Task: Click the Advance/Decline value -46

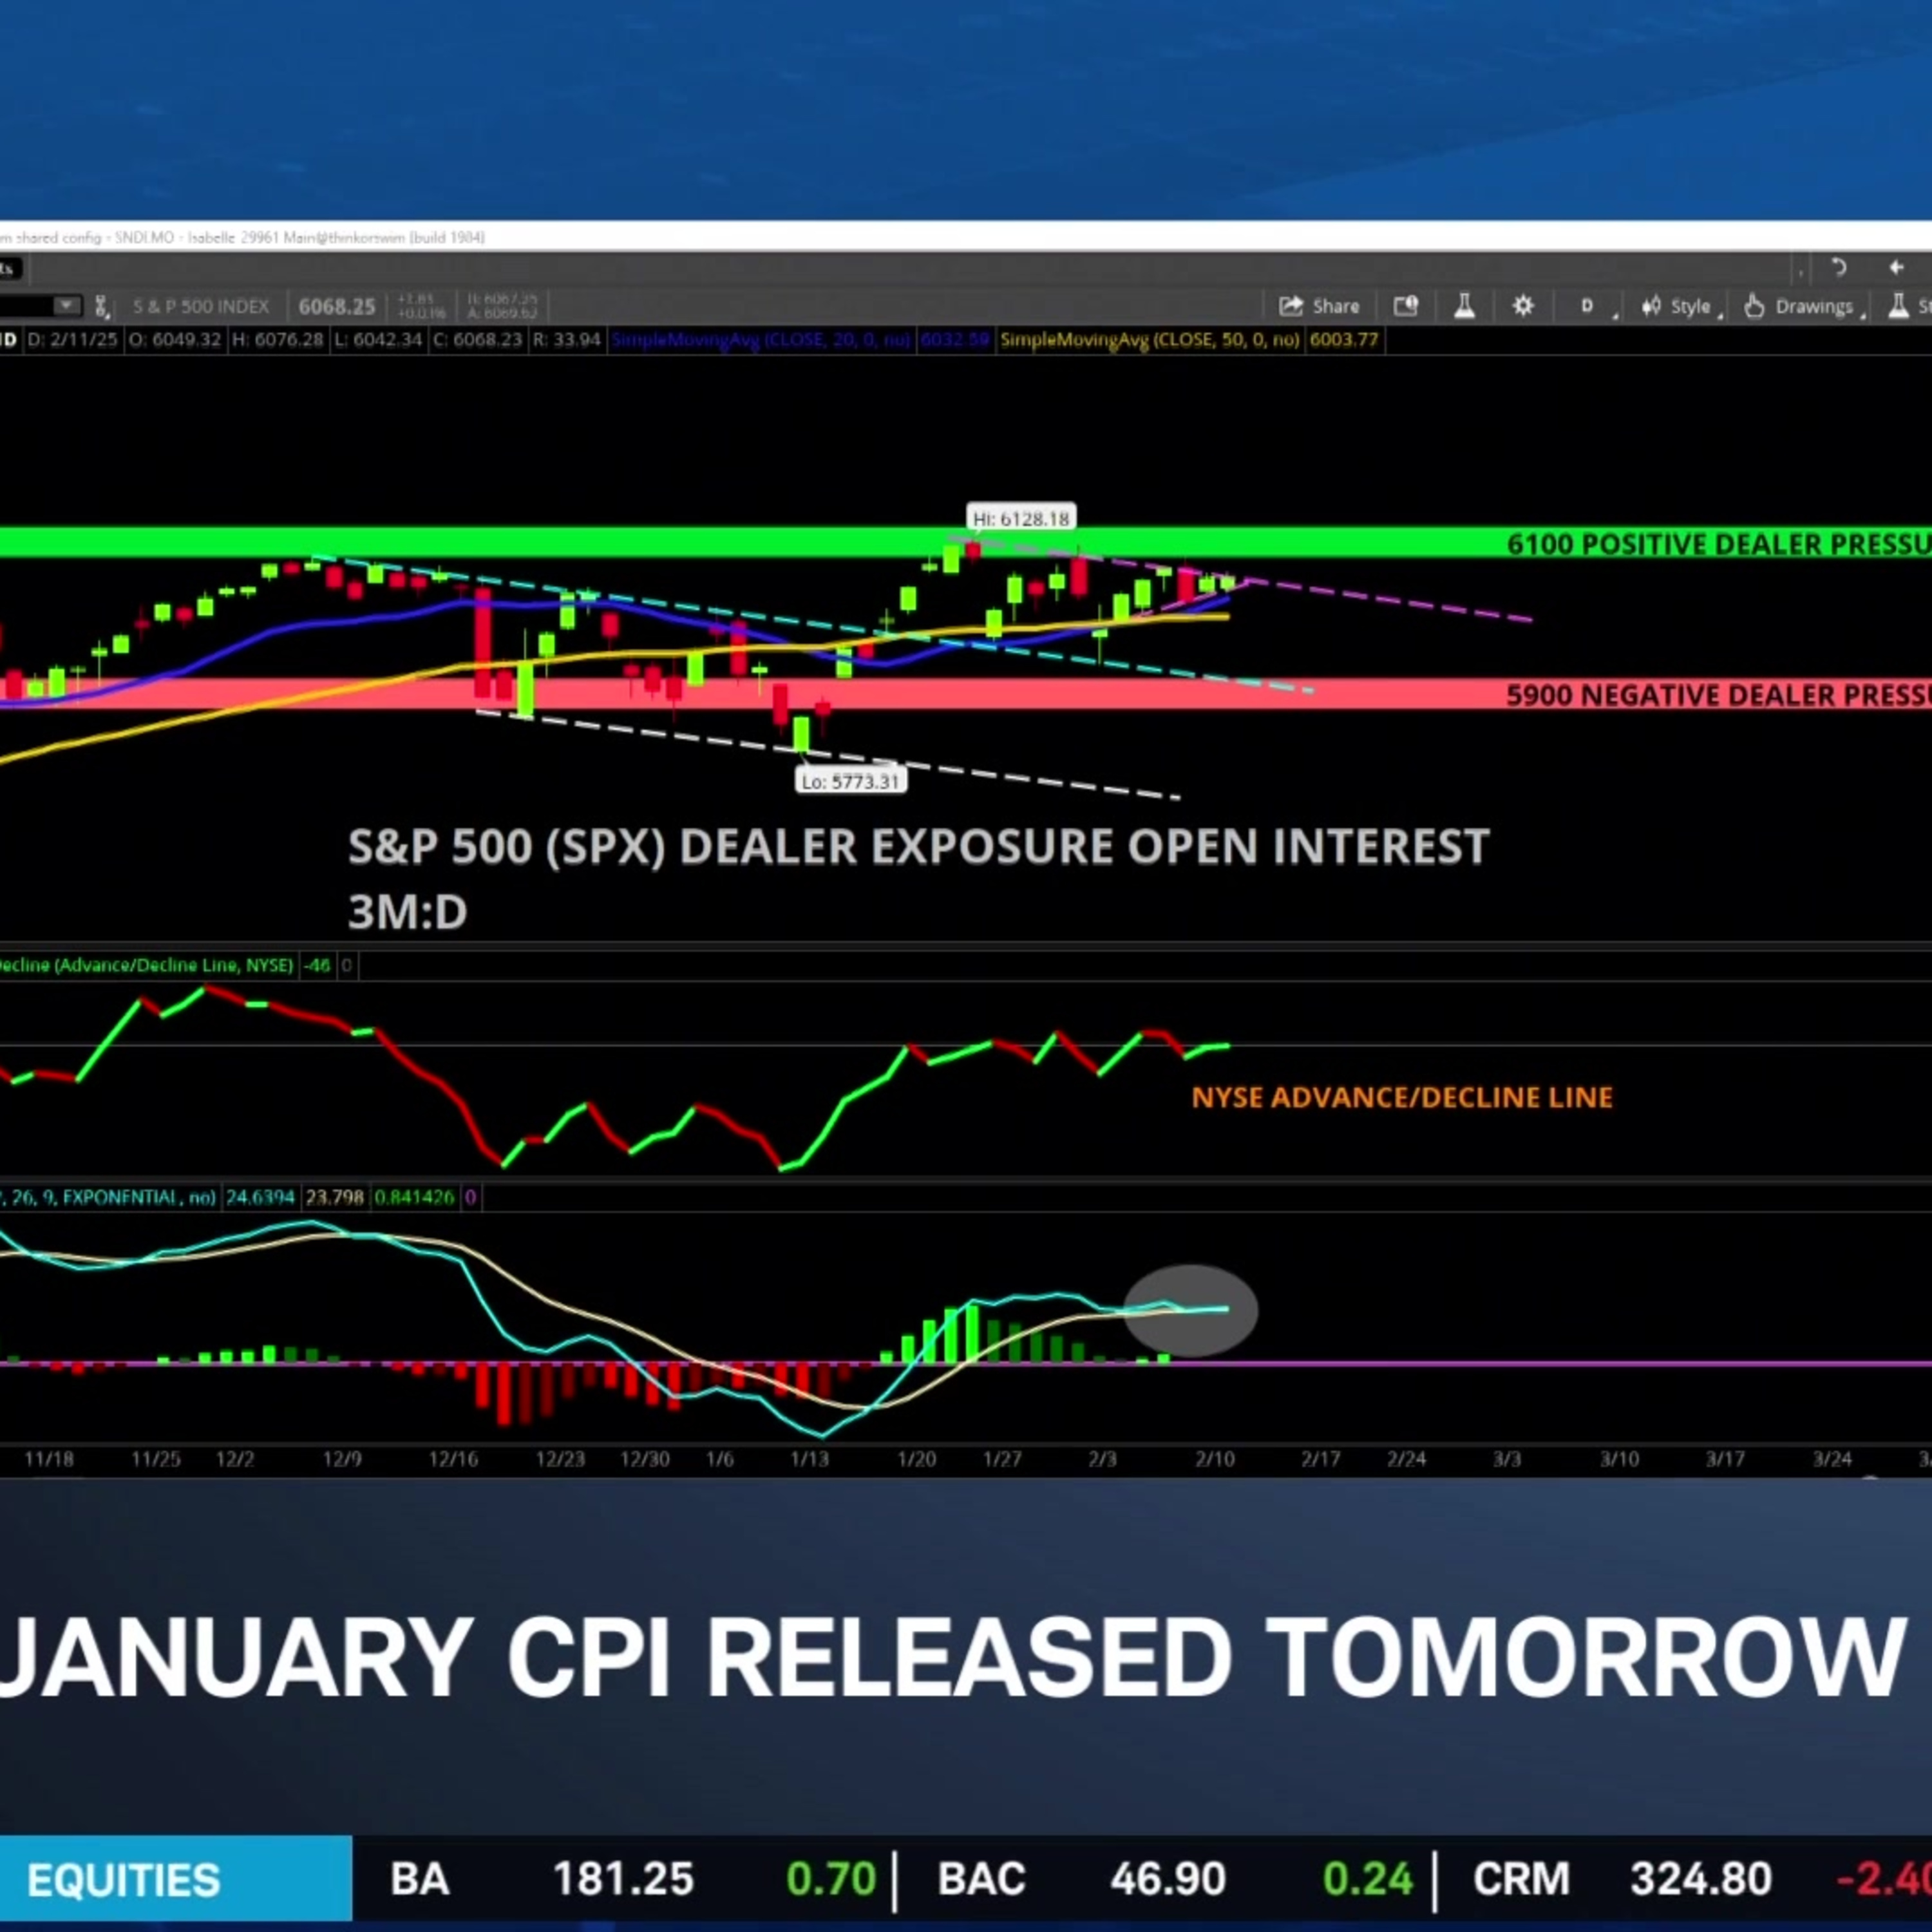Action: pos(317,965)
